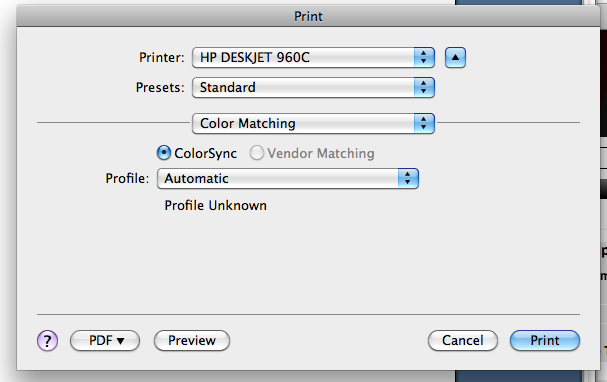Click the blue arrows on the Printer popup
This screenshot has width=607, height=382.
pyautogui.click(x=424, y=58)
